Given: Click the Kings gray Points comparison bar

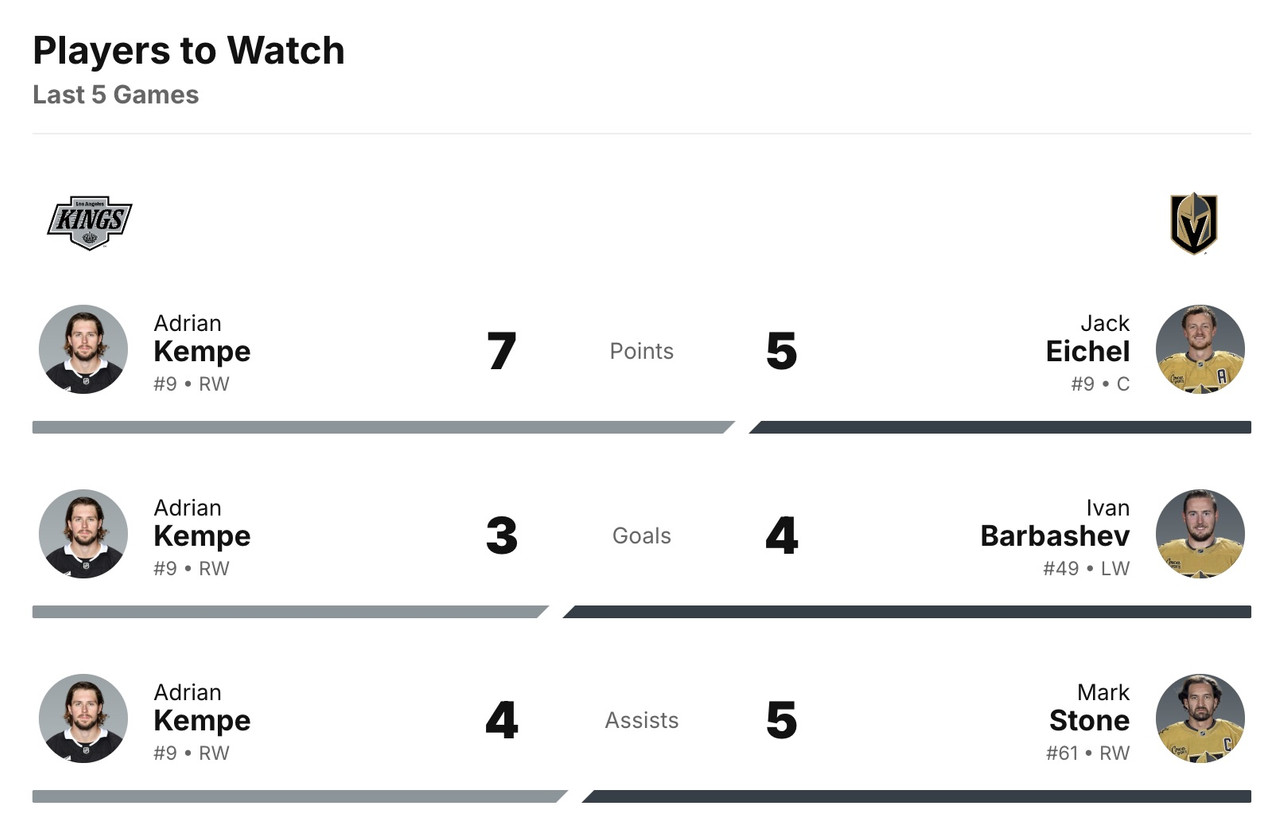Looking at the screenshot, I should 380,427.
